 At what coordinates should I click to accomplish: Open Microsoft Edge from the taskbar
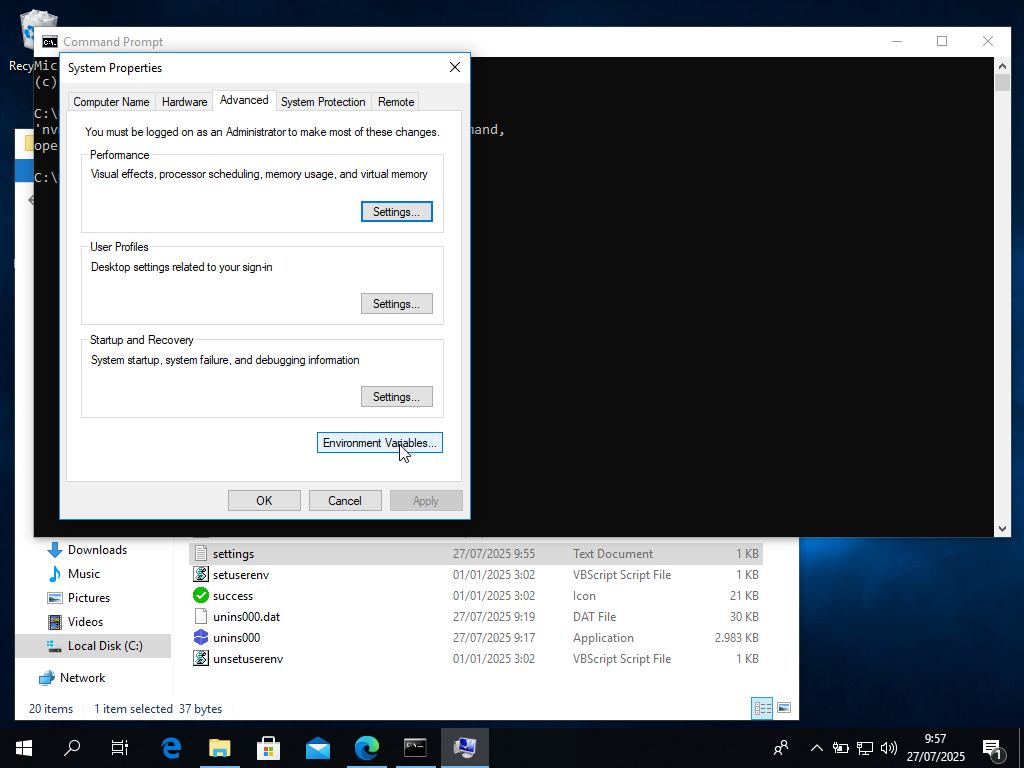(170, 747)
